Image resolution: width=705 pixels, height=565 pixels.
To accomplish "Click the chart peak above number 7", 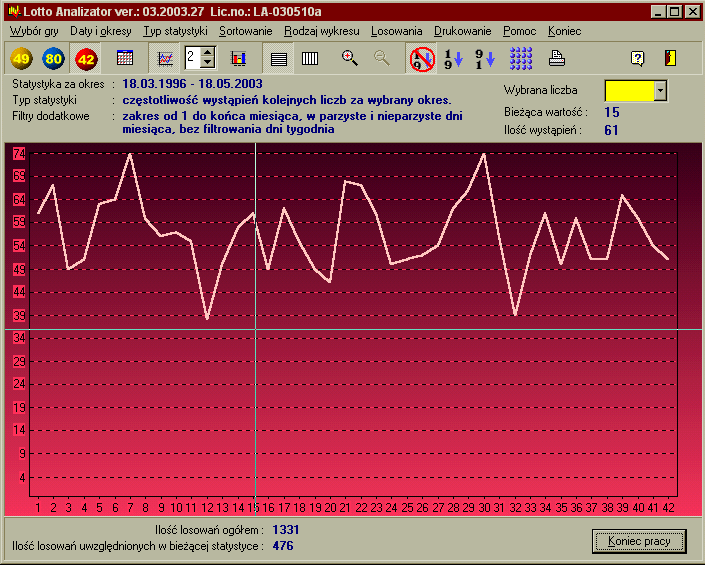I will tap(130, 154).
